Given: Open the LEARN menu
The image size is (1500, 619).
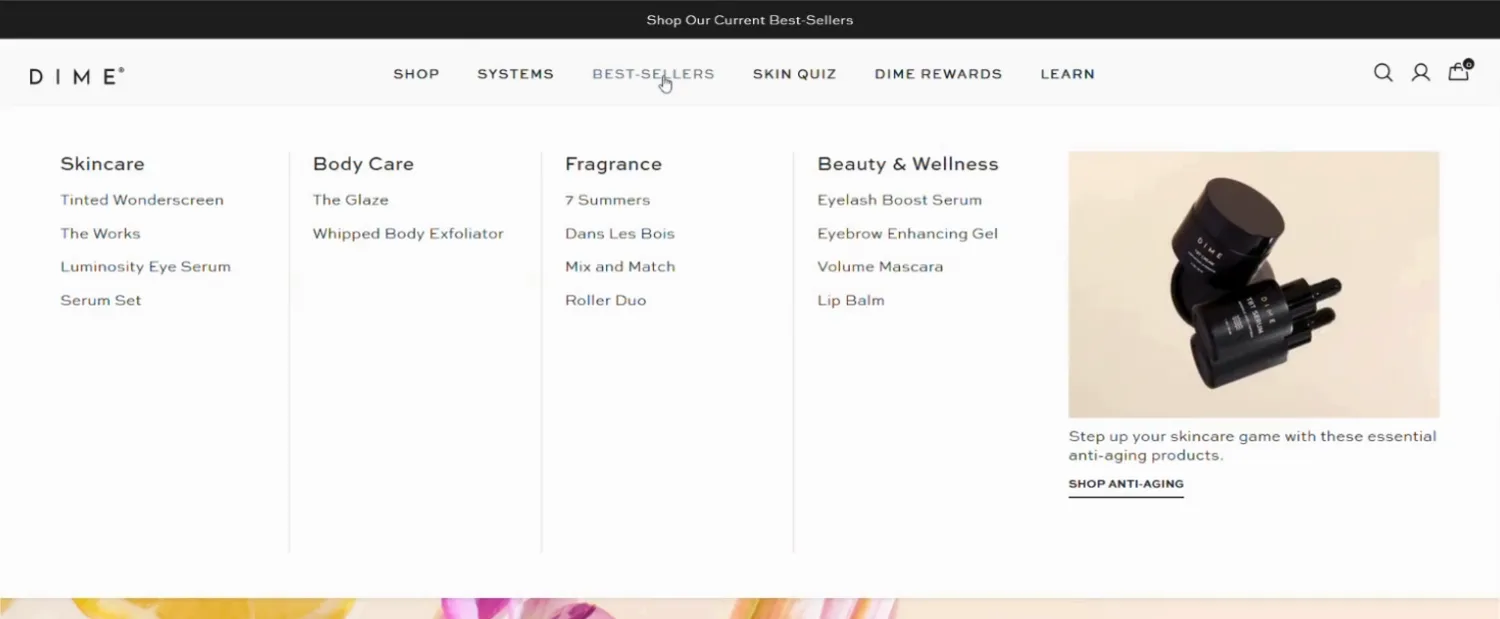Looking at the screenshot, I should (1067, 74).
